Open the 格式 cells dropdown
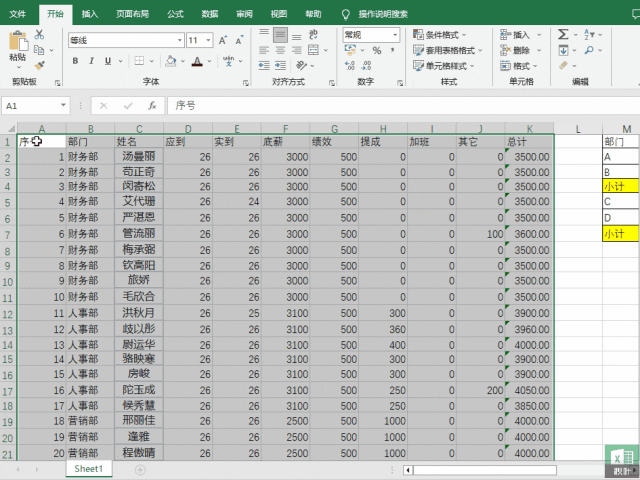The image size is (640, 480). coord(535,66)
